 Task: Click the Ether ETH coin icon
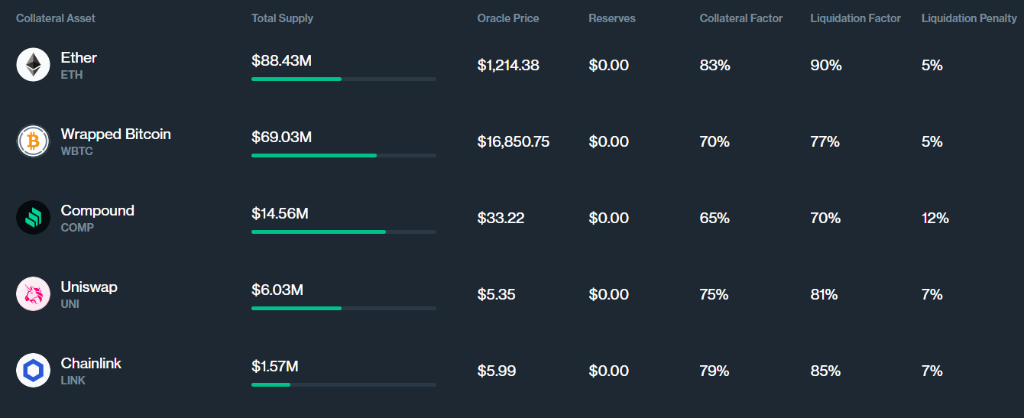(33, 65)
